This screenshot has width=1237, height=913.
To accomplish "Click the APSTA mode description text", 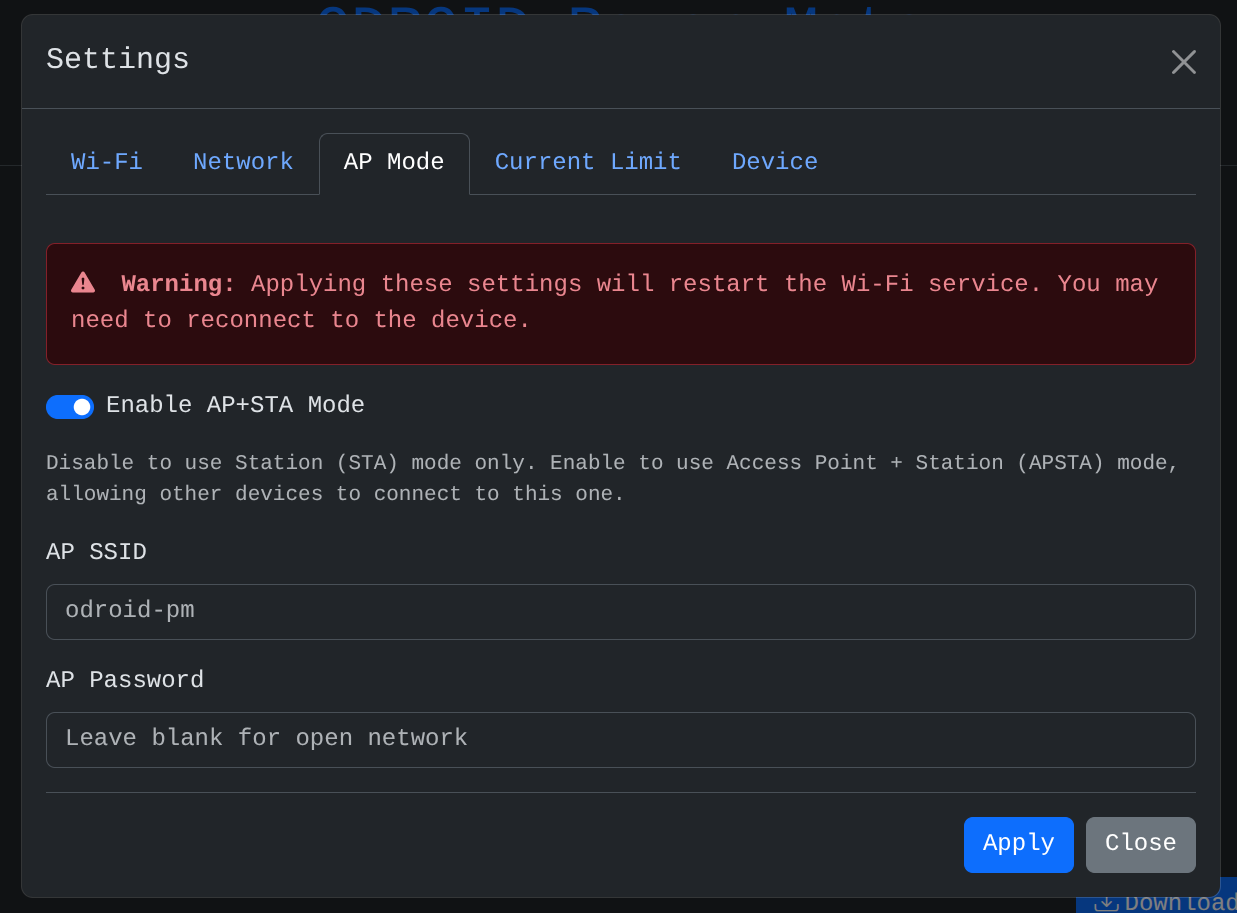I will (612, 478).
